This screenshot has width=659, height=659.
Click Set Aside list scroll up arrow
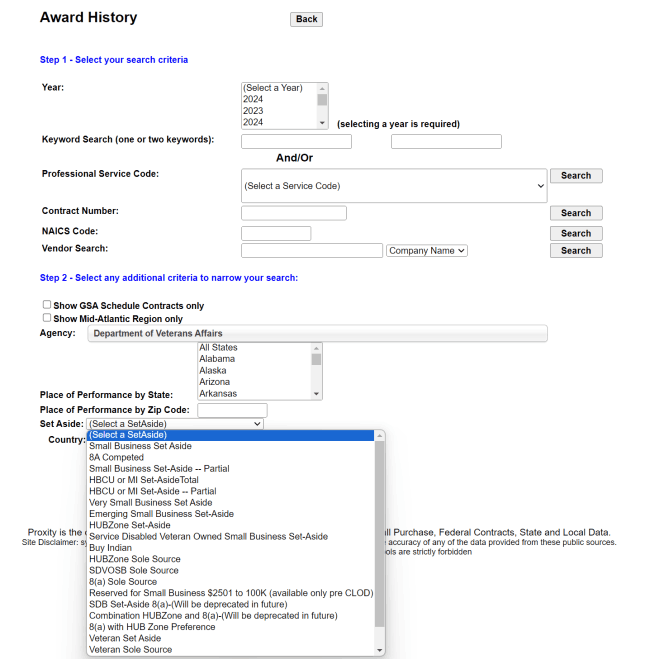click(380, 436)
